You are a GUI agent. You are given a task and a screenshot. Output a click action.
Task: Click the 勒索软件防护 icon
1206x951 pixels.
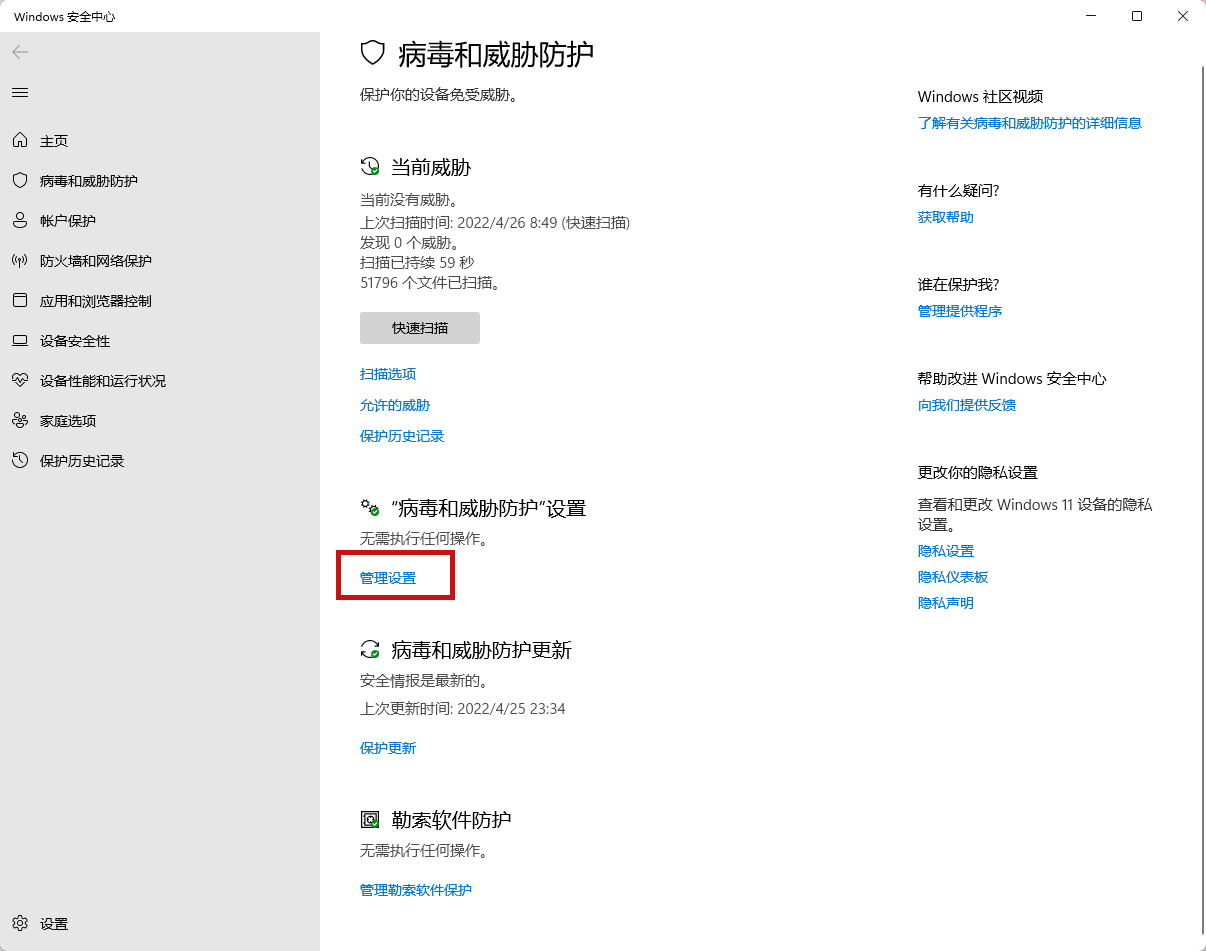pos(370,820)
